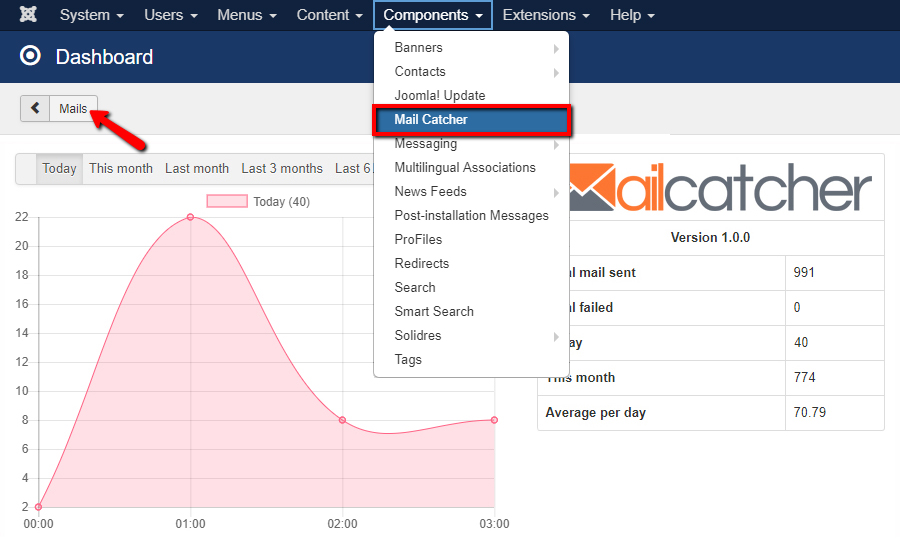The height and width of the screenshot is (540, 900).
Task: Open the Users dropdown menu
Action: click(170, 15)
